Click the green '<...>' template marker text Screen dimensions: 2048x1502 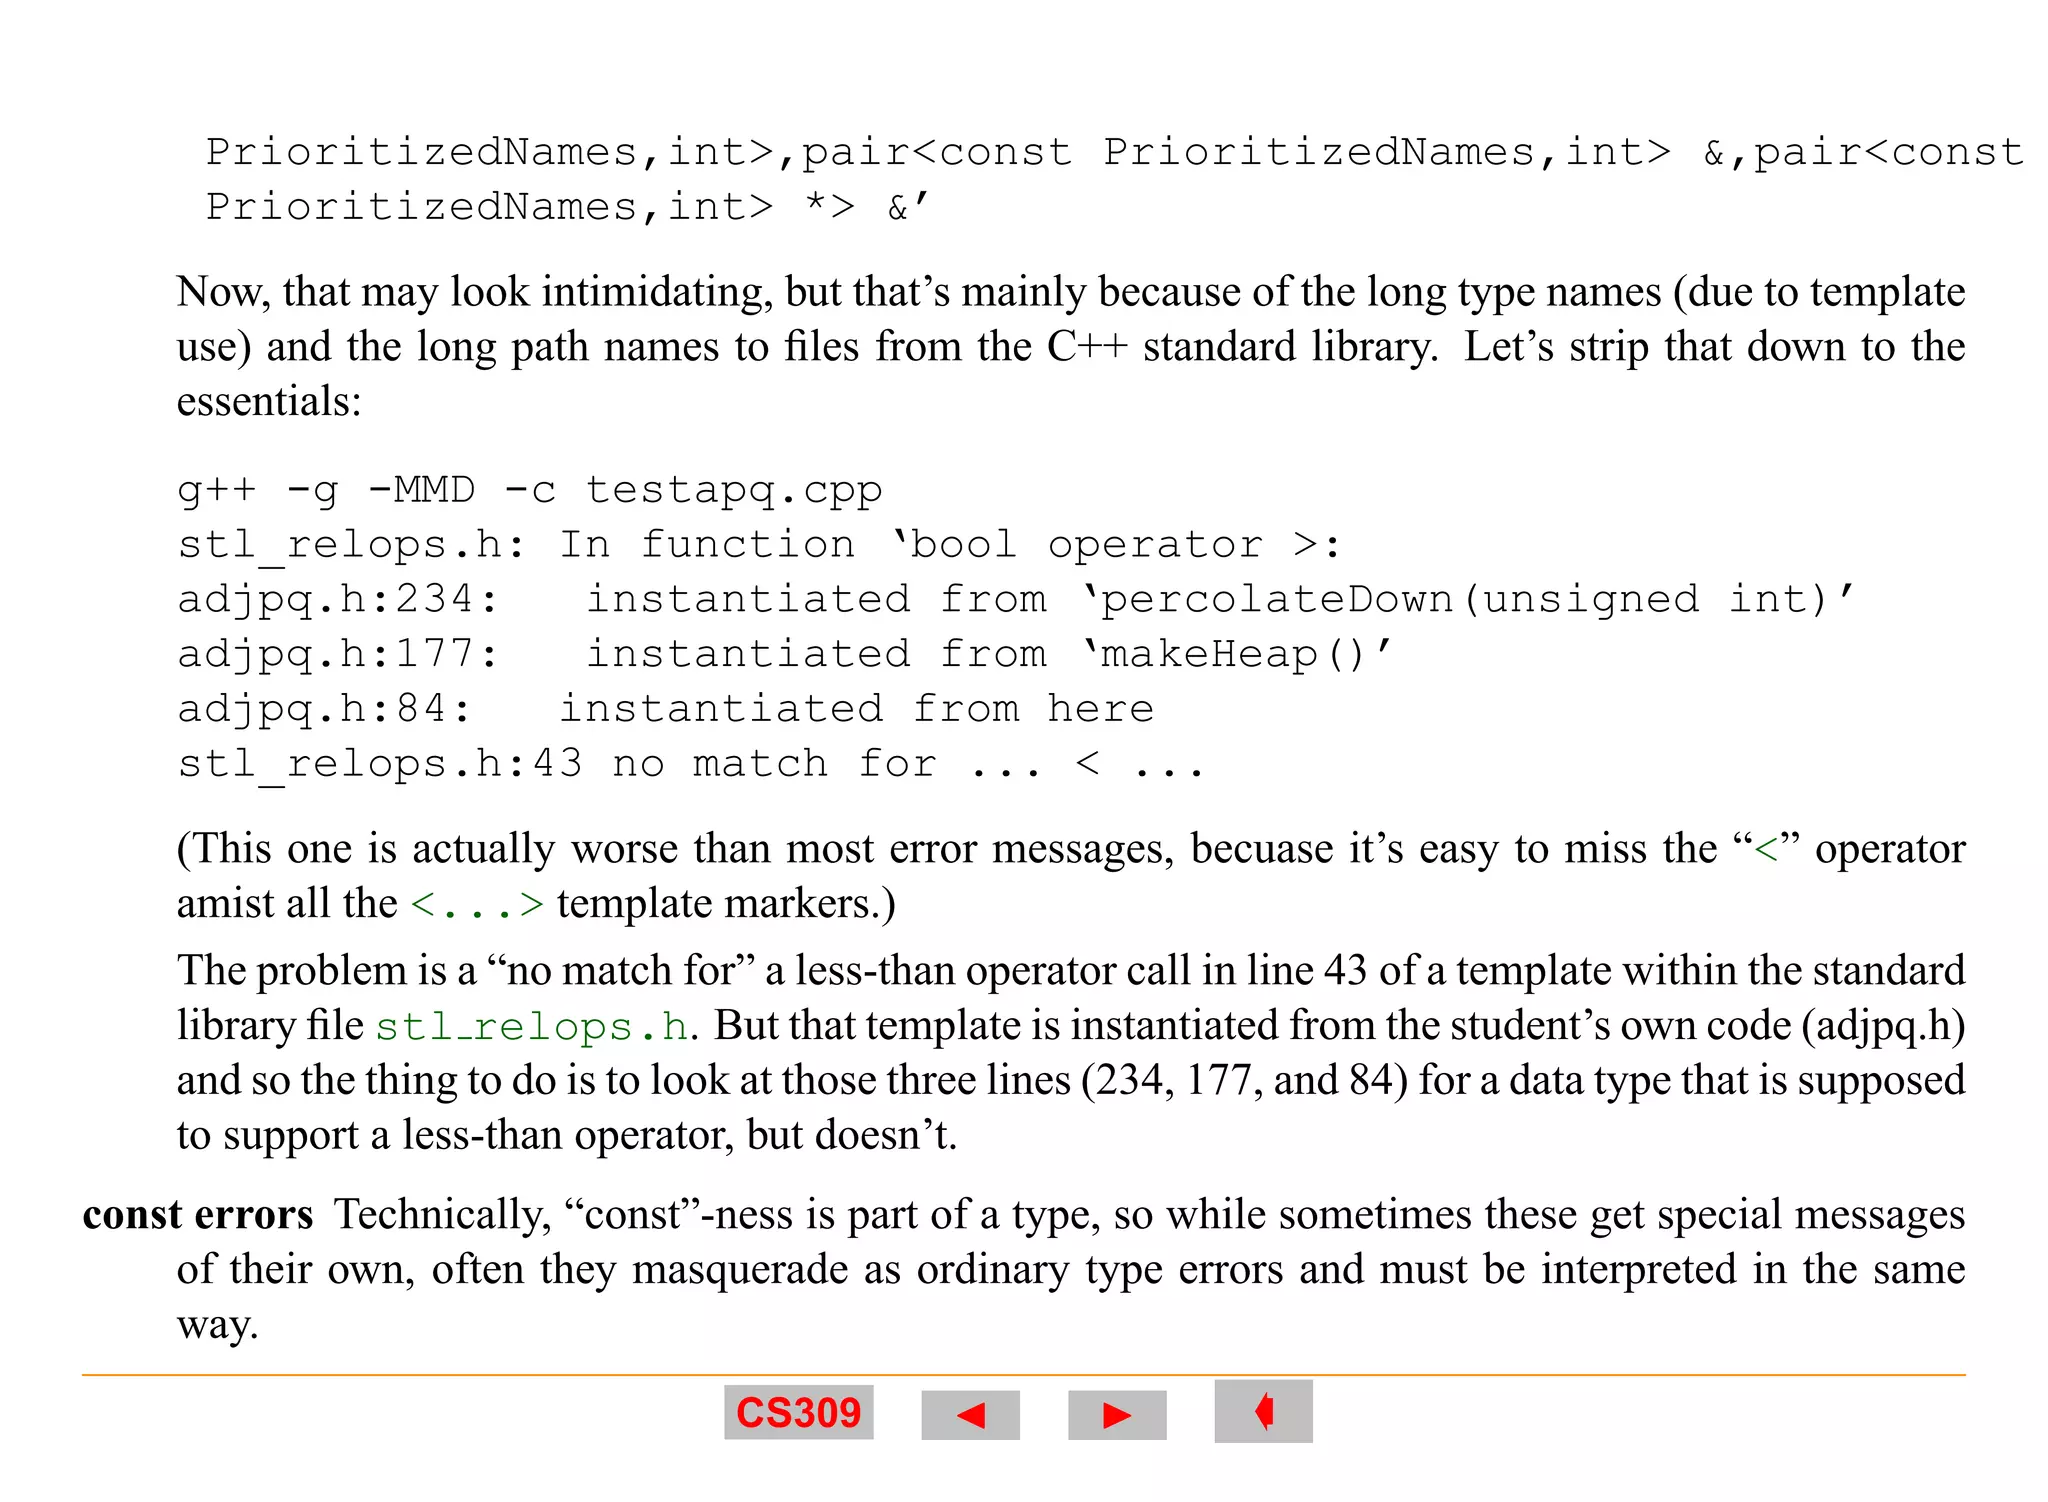pos(477,904)
